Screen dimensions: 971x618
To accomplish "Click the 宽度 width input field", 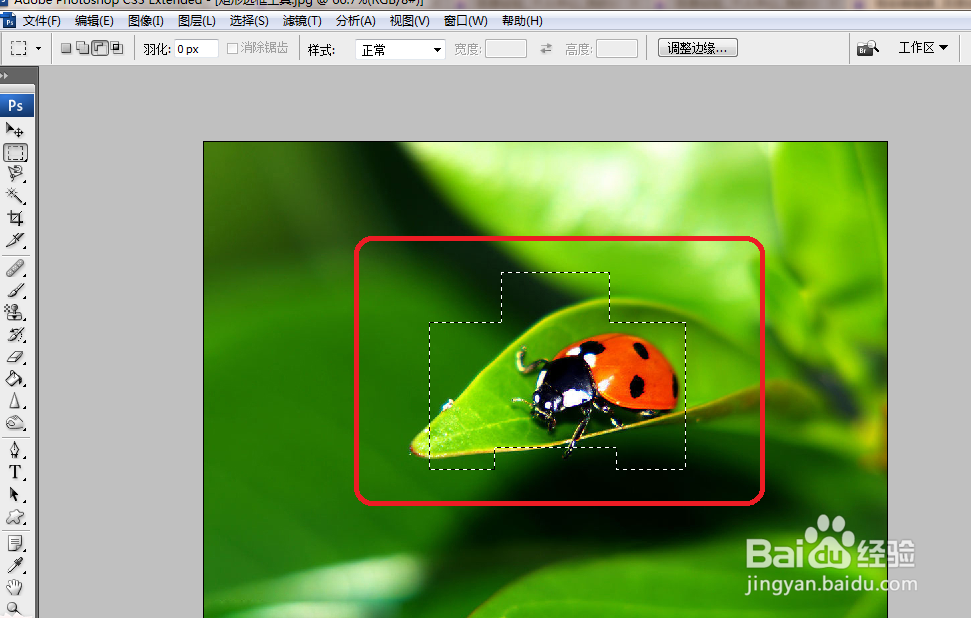I will (506, 48).
